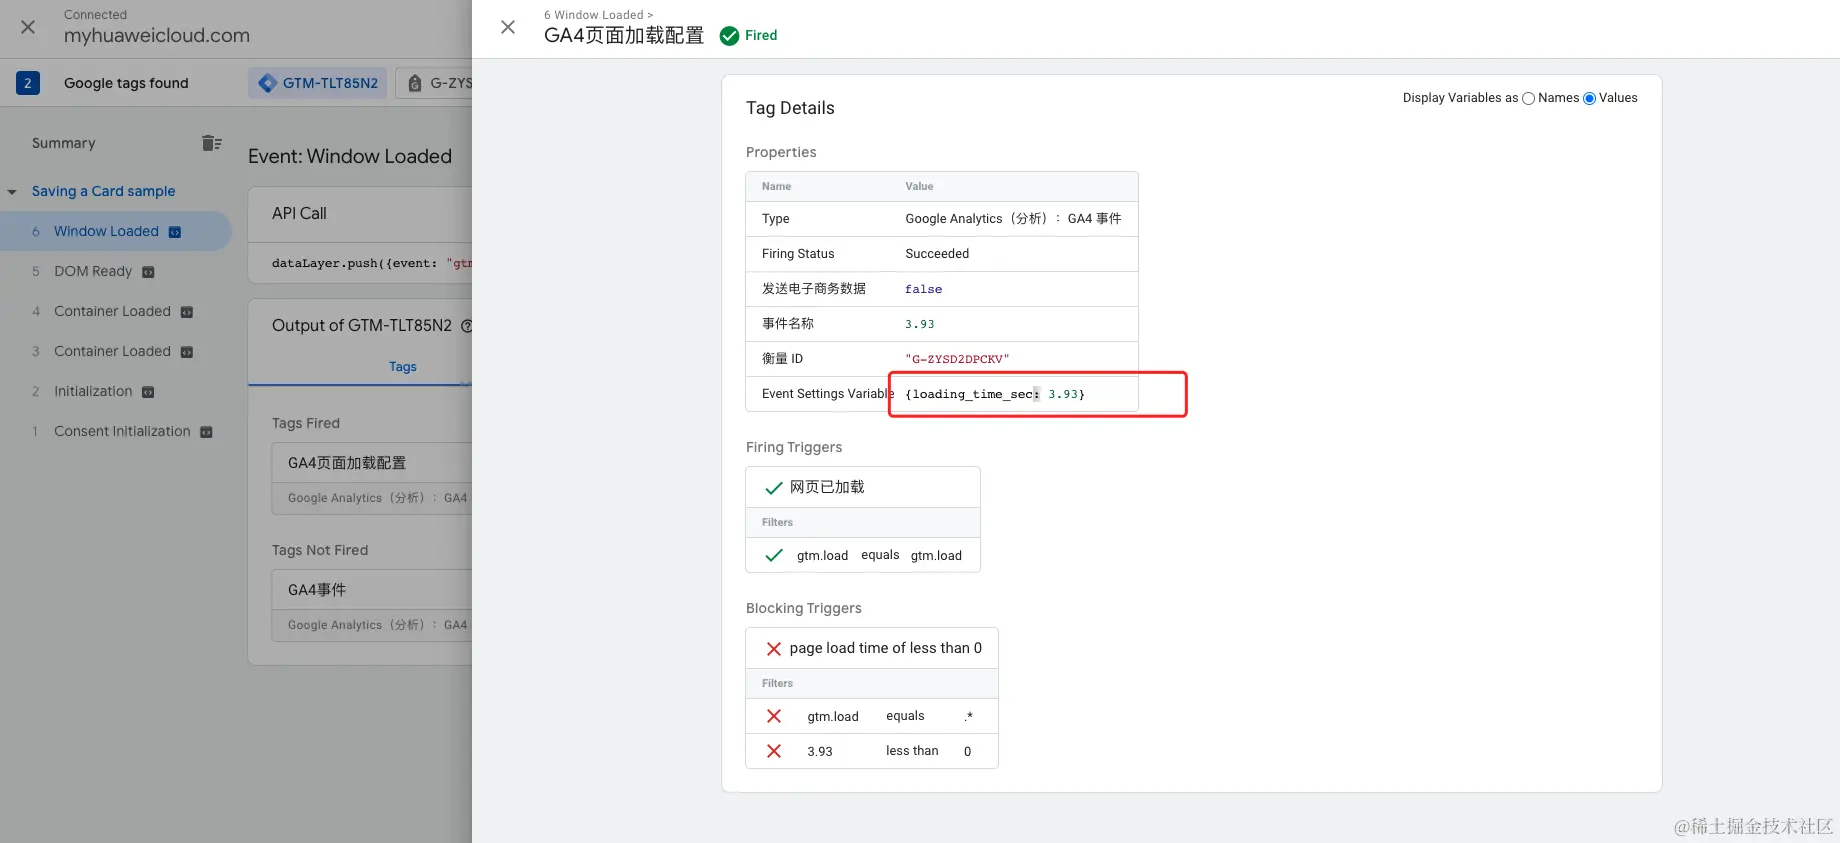Select the Names radio option

tap(1528, 98)
